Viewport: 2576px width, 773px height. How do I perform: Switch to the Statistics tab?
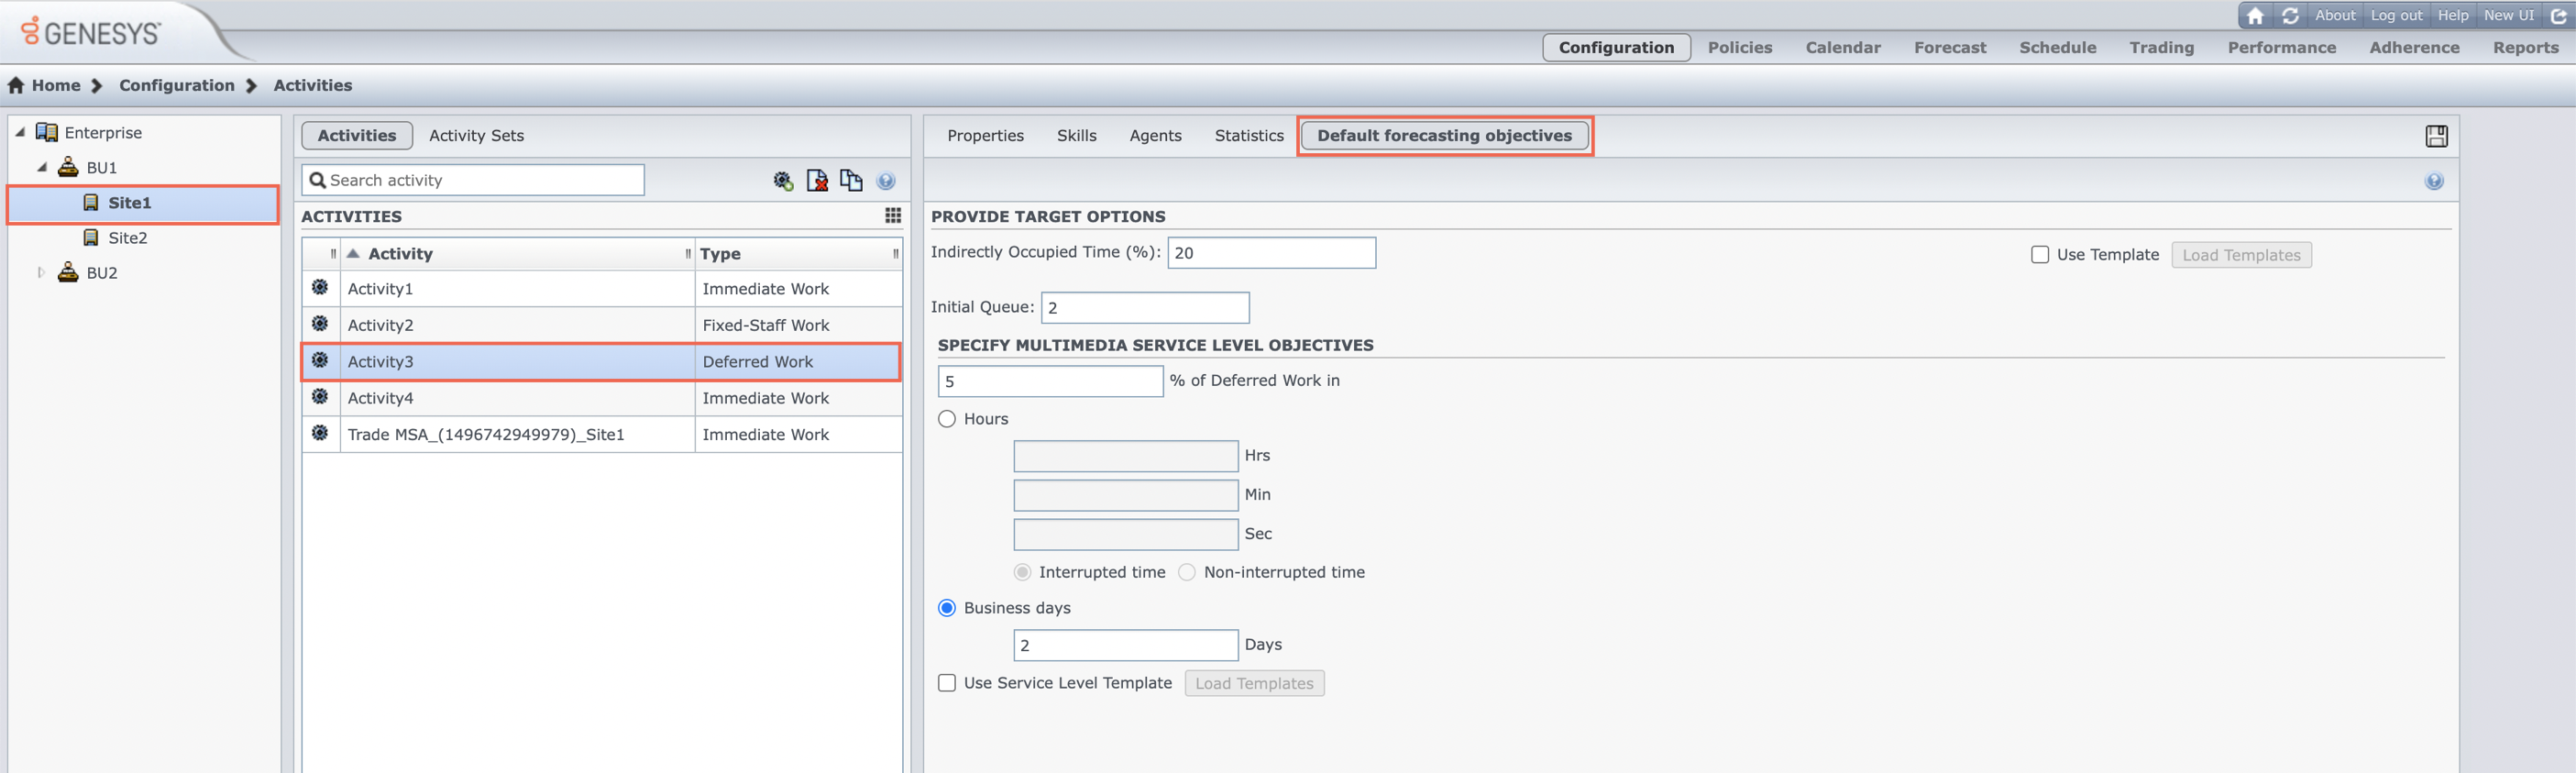1248,136
